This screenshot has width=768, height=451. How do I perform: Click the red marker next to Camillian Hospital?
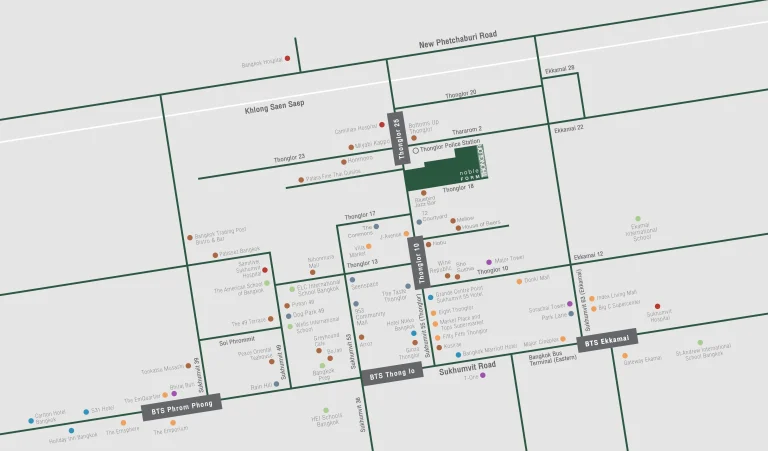(382, 124)
